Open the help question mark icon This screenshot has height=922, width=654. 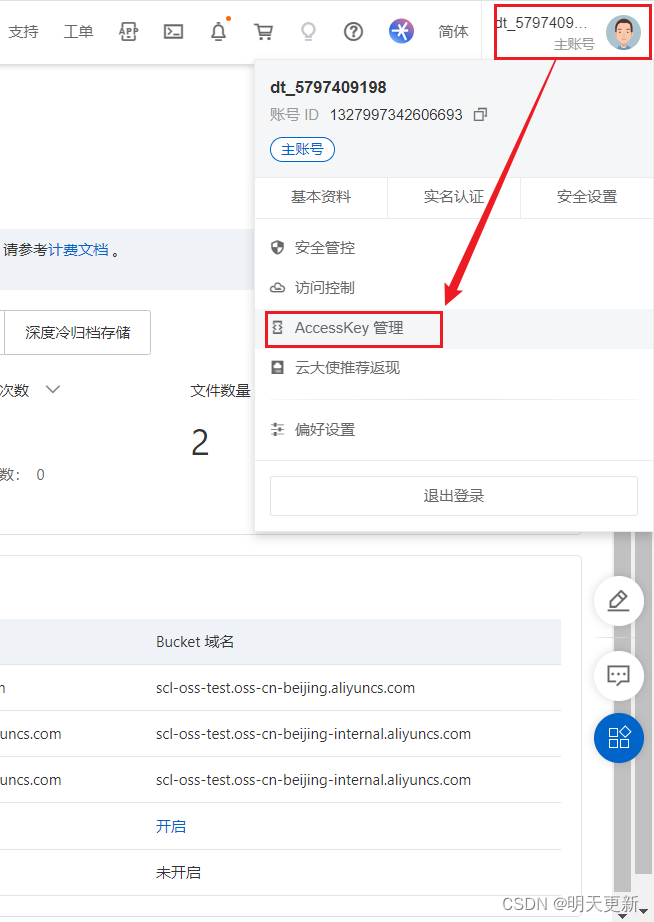(353, 31)
